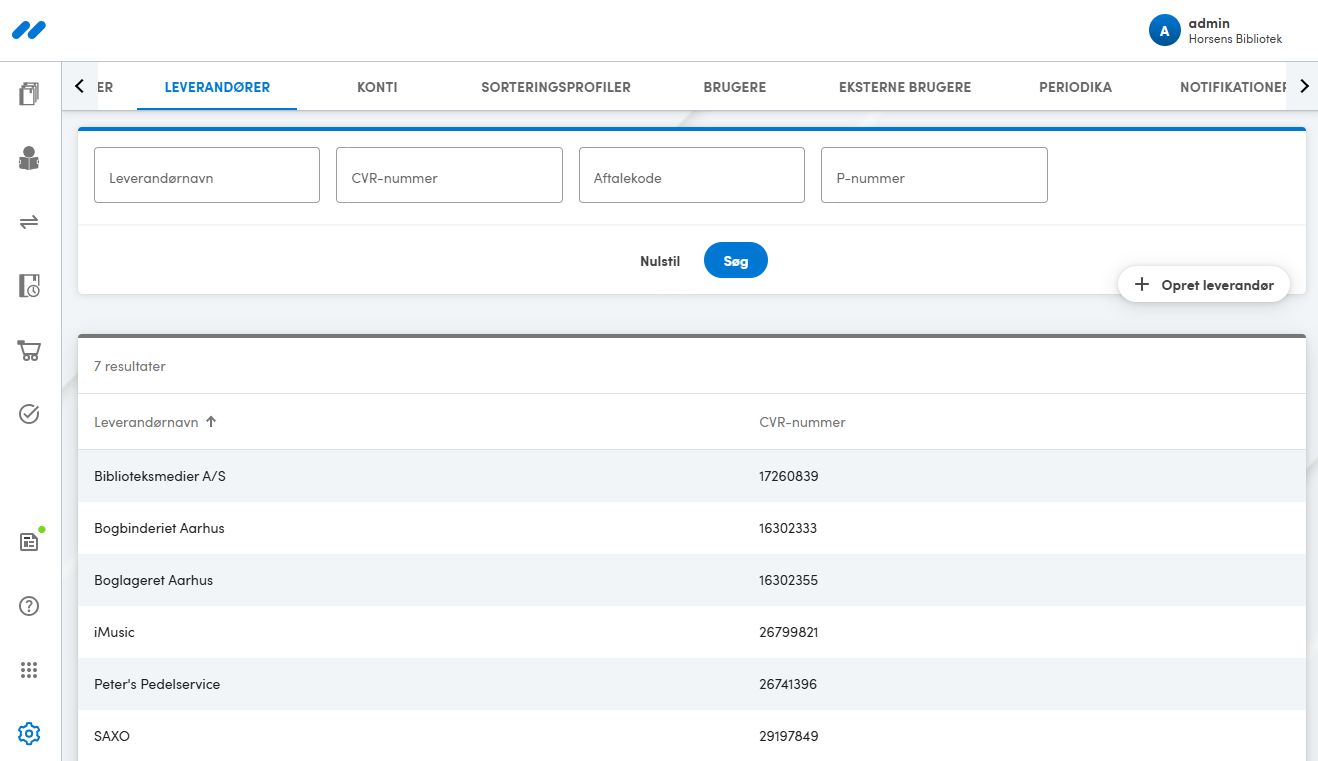The image size is (1318, 761).
Task: Select the iMusic supplier row
Action: click(x=692, y=632)
